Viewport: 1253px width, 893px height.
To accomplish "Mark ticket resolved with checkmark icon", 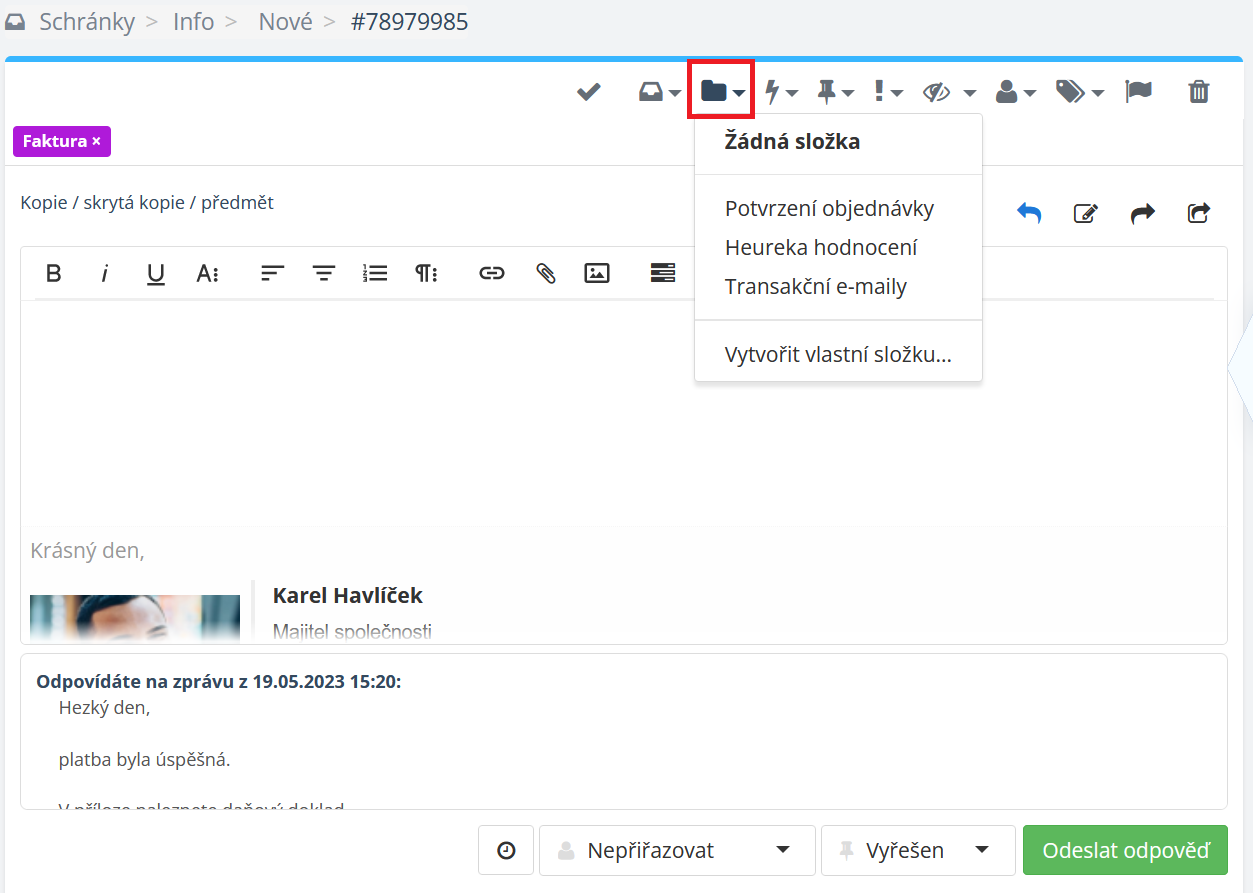I will 588,92.
